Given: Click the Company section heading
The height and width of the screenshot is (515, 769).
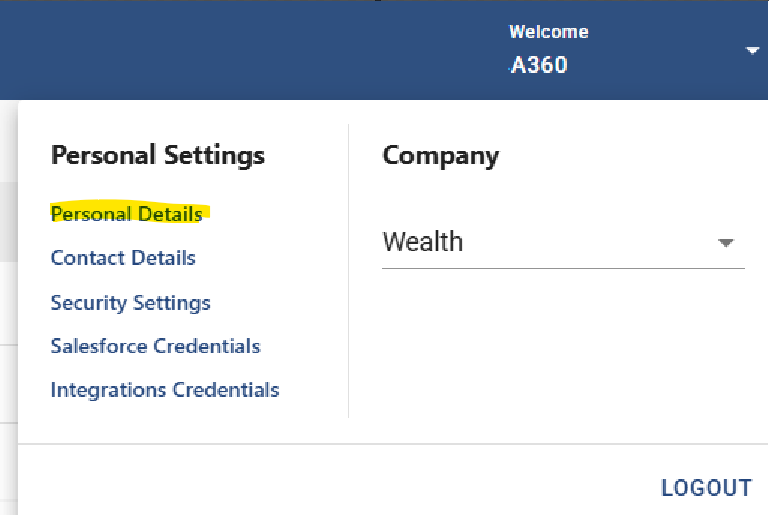Looking at the screenshot, I should [x=440, y=156].
